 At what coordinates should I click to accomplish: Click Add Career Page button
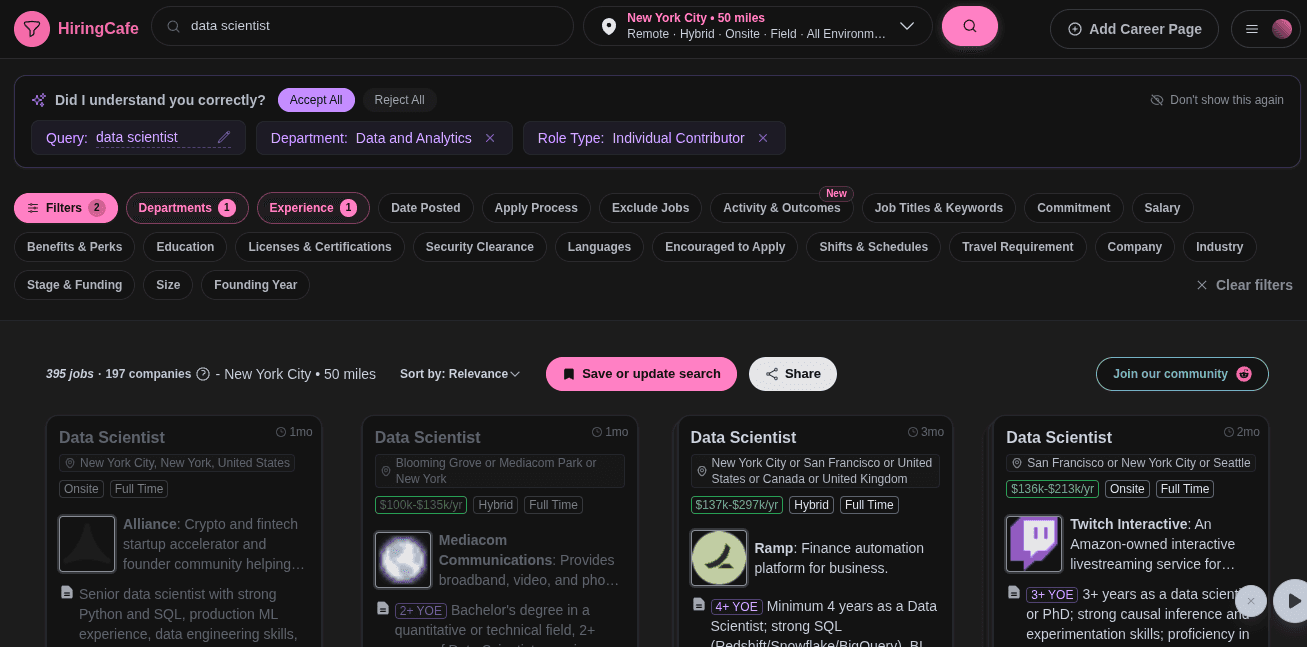[x=1134, y=29]
